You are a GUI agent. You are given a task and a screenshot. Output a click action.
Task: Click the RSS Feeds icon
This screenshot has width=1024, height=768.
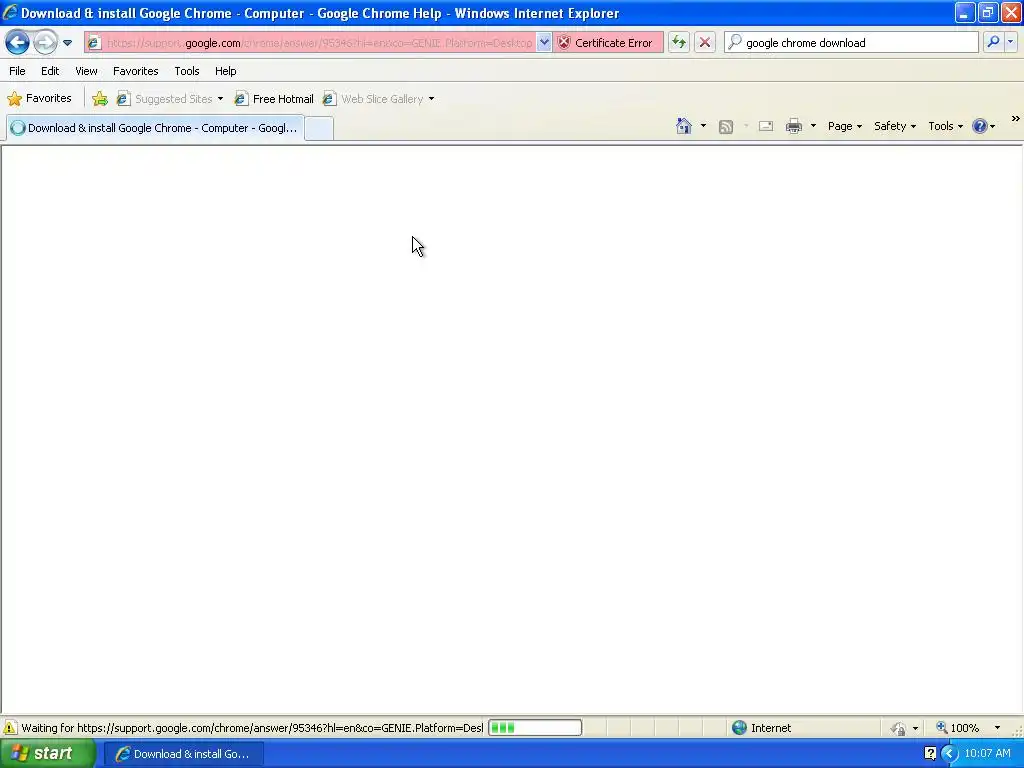click(726, 127)
